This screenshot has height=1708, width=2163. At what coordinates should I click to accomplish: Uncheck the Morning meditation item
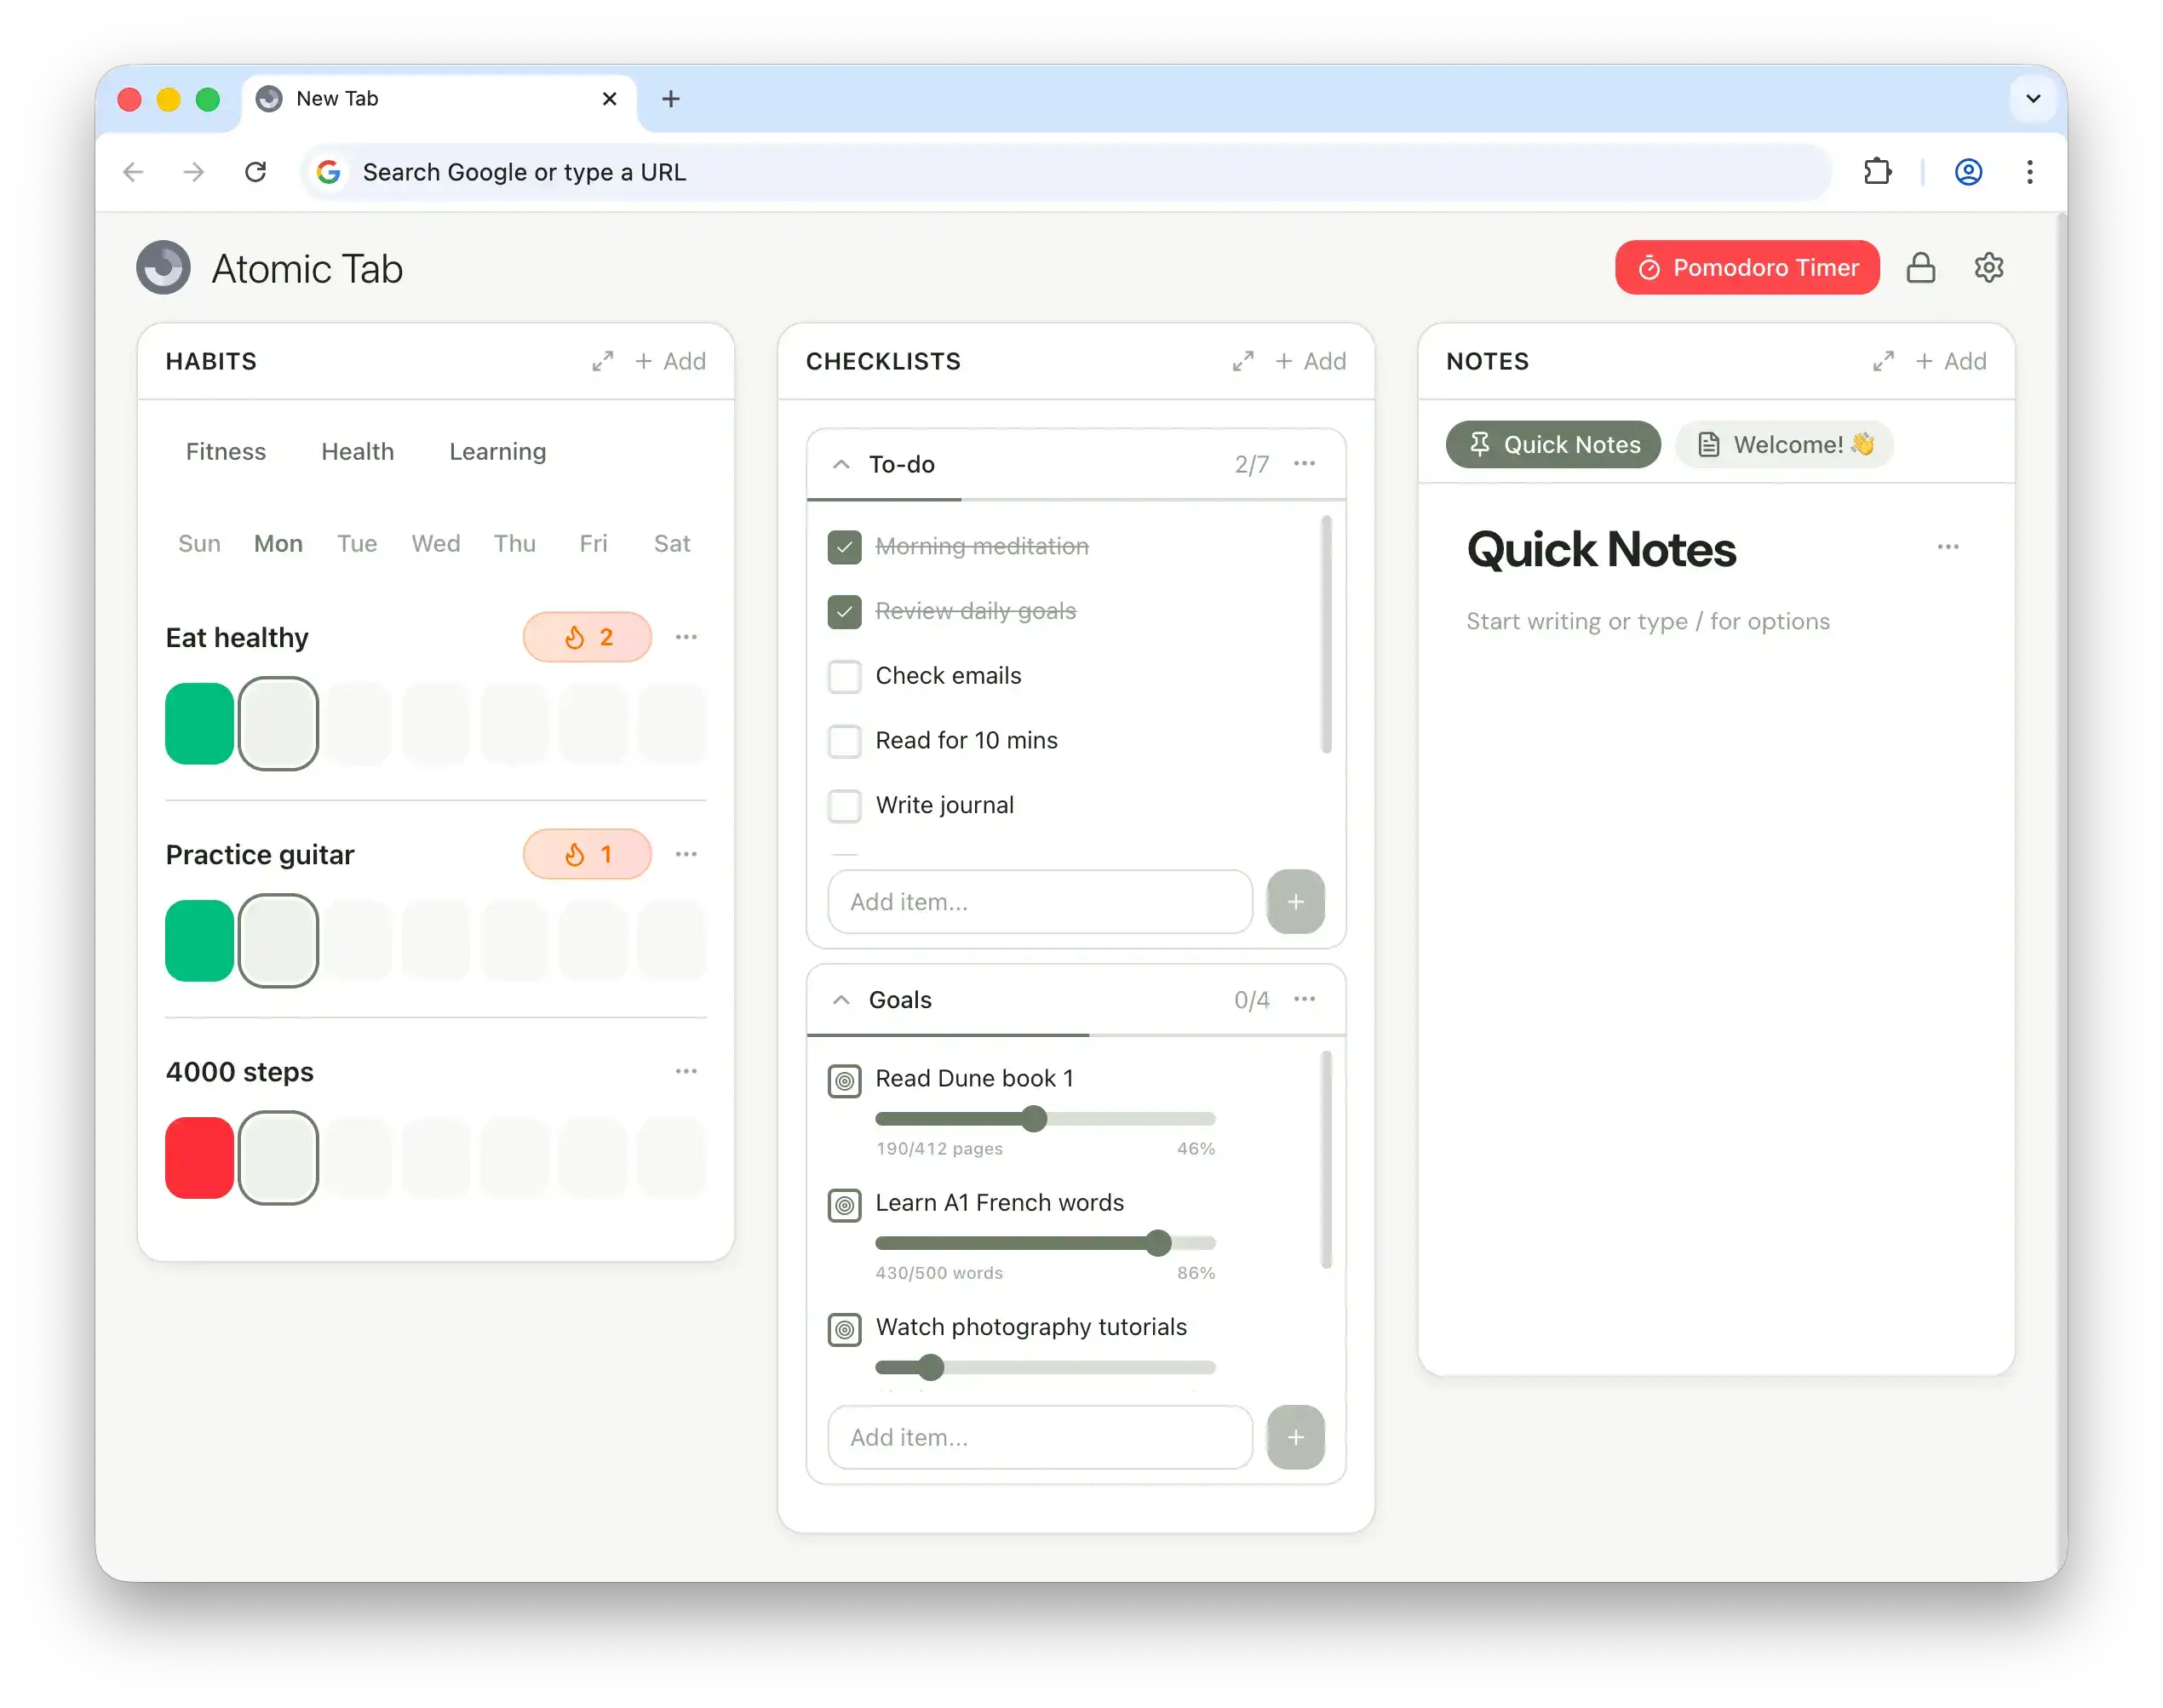click(x=844, y=547)
